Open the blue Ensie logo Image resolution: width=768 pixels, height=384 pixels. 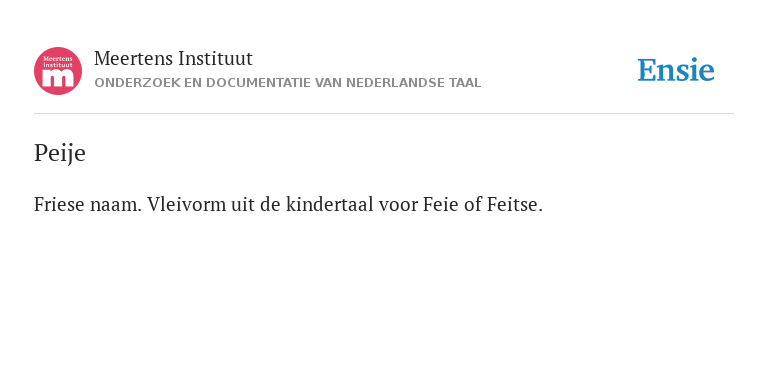(676, 70)
